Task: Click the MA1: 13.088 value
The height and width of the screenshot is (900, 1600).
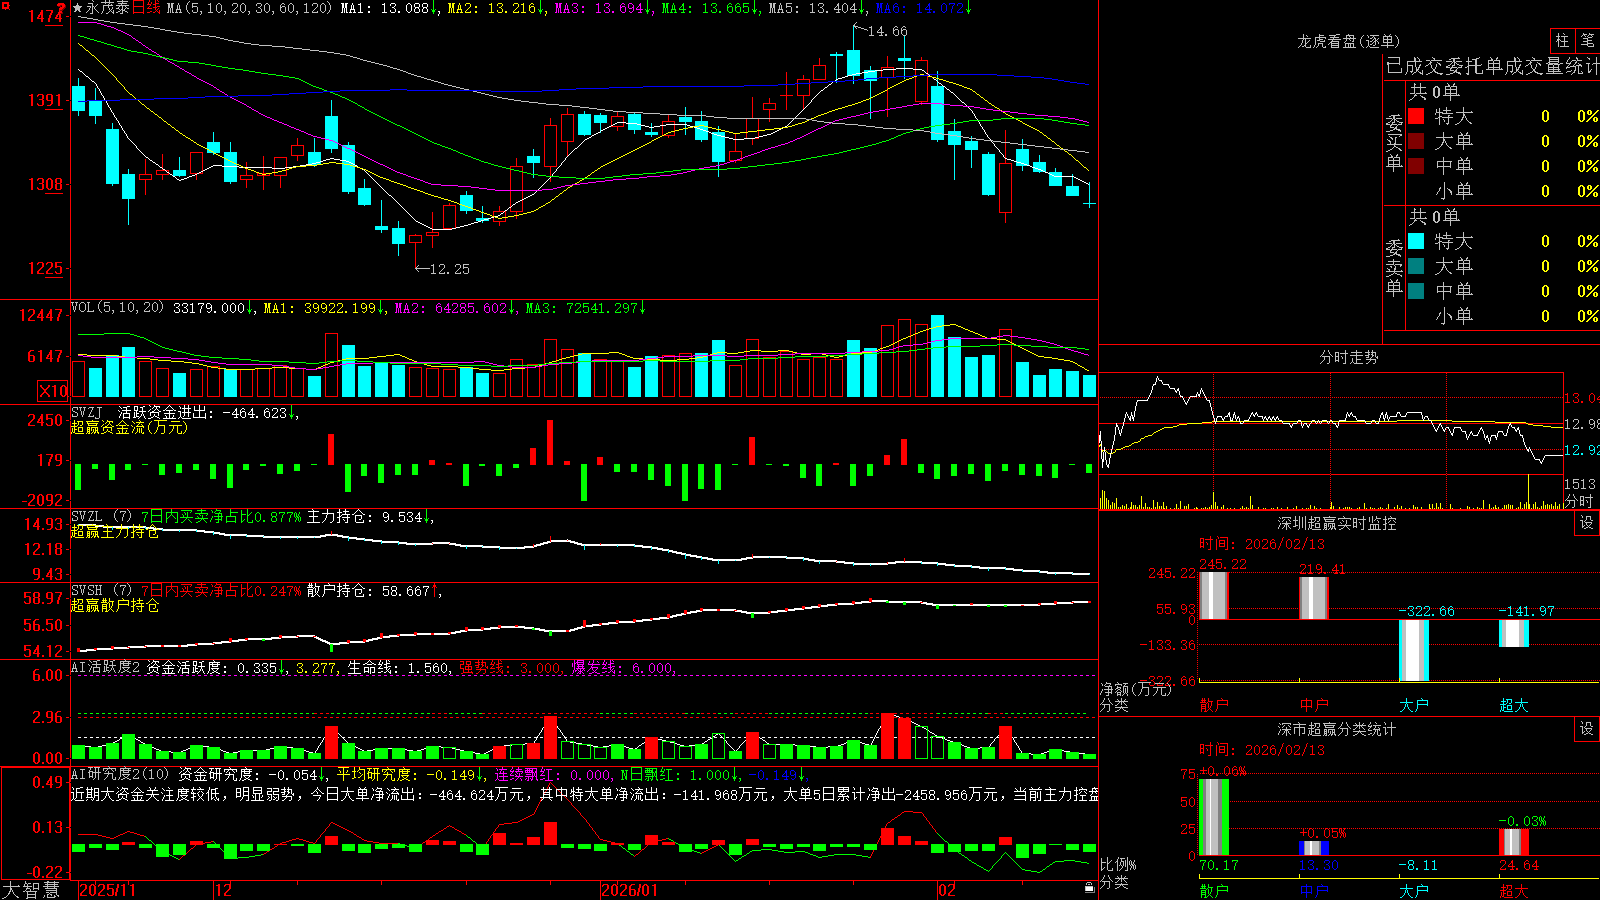Action: pyautogui.click(x=389, y=8)
